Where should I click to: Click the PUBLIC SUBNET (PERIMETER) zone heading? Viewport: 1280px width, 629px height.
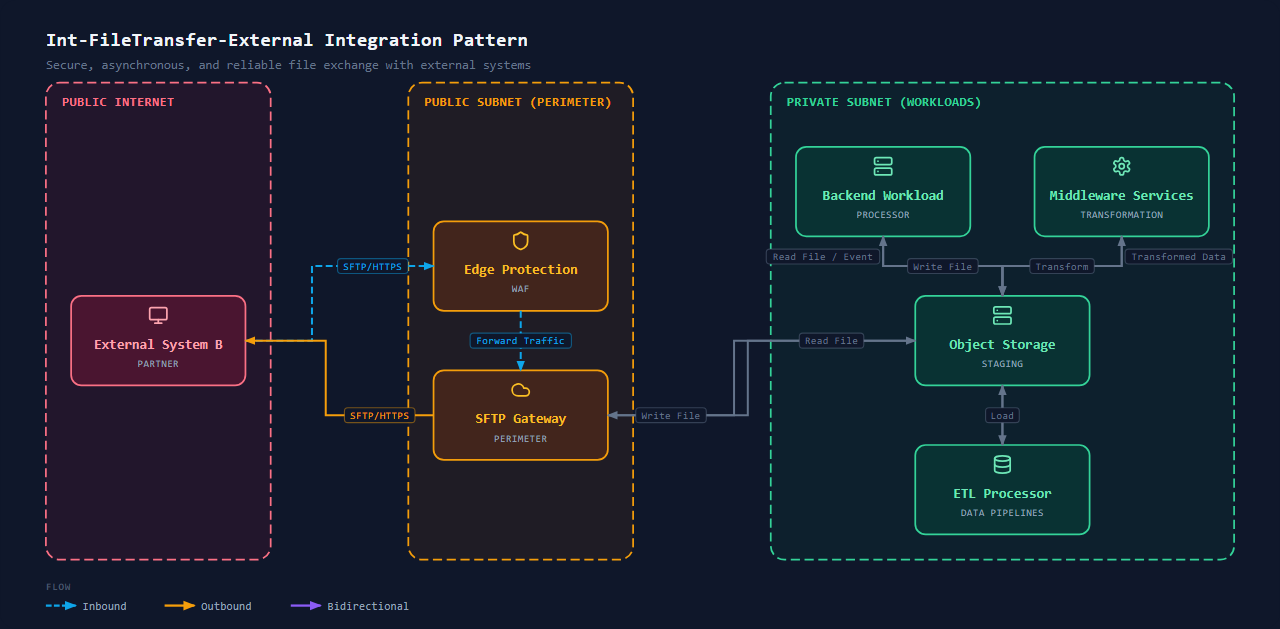coord(518,102)
